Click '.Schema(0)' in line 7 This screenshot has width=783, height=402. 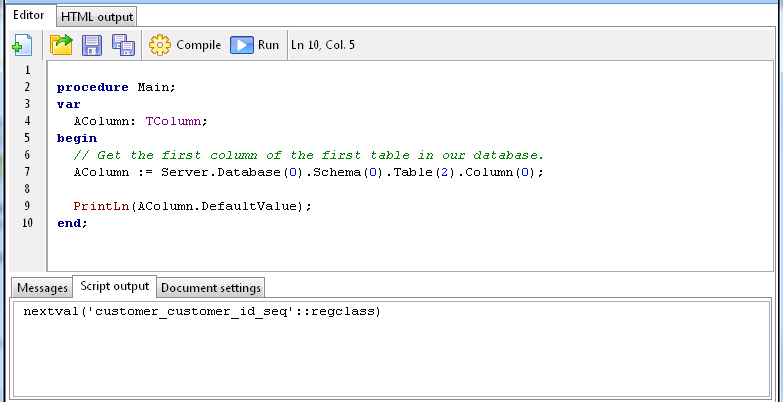coord(346,172)
